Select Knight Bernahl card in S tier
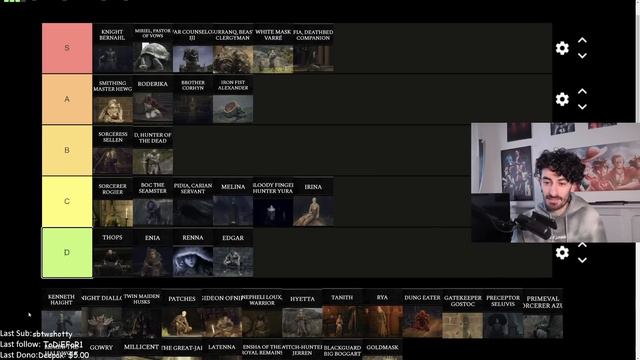Screen dimensions: 640x360 [113, 48]
